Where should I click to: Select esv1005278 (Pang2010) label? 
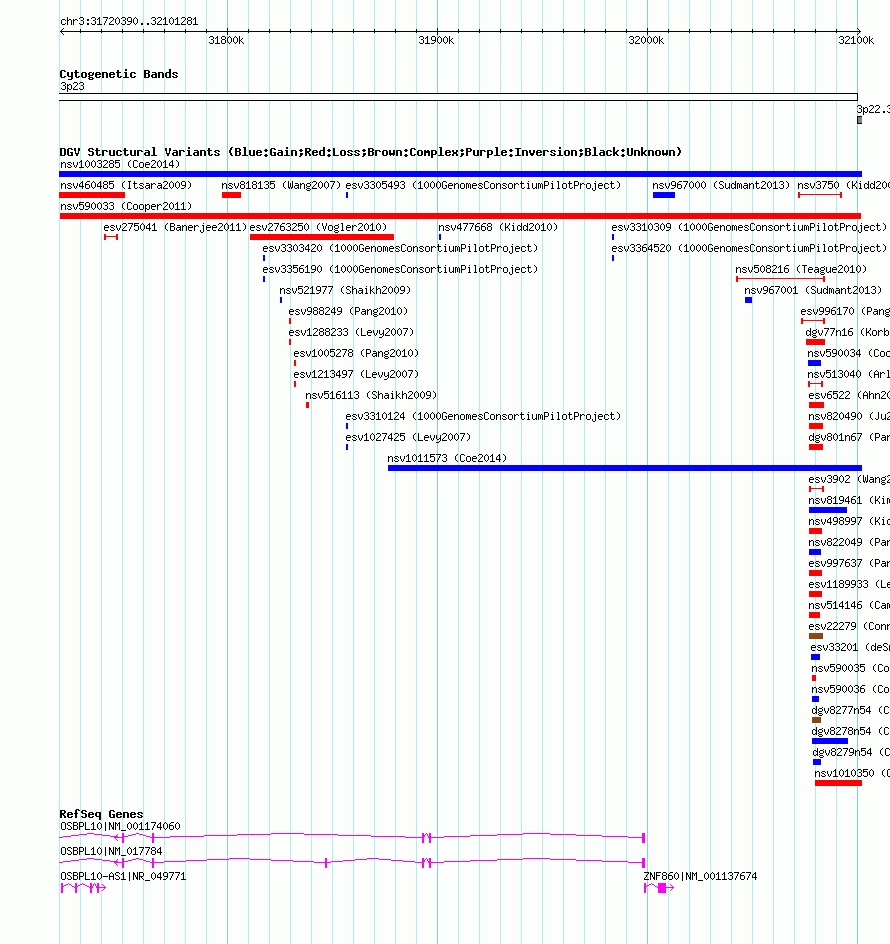pyautogui.click(x=356, y=354)
